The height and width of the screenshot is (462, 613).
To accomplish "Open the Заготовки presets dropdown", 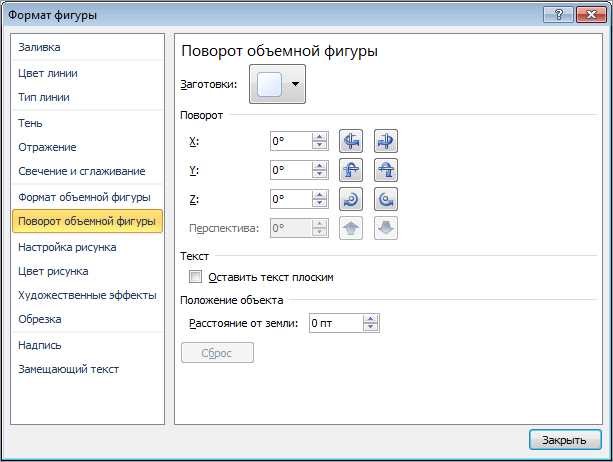I will pos(278,85).
